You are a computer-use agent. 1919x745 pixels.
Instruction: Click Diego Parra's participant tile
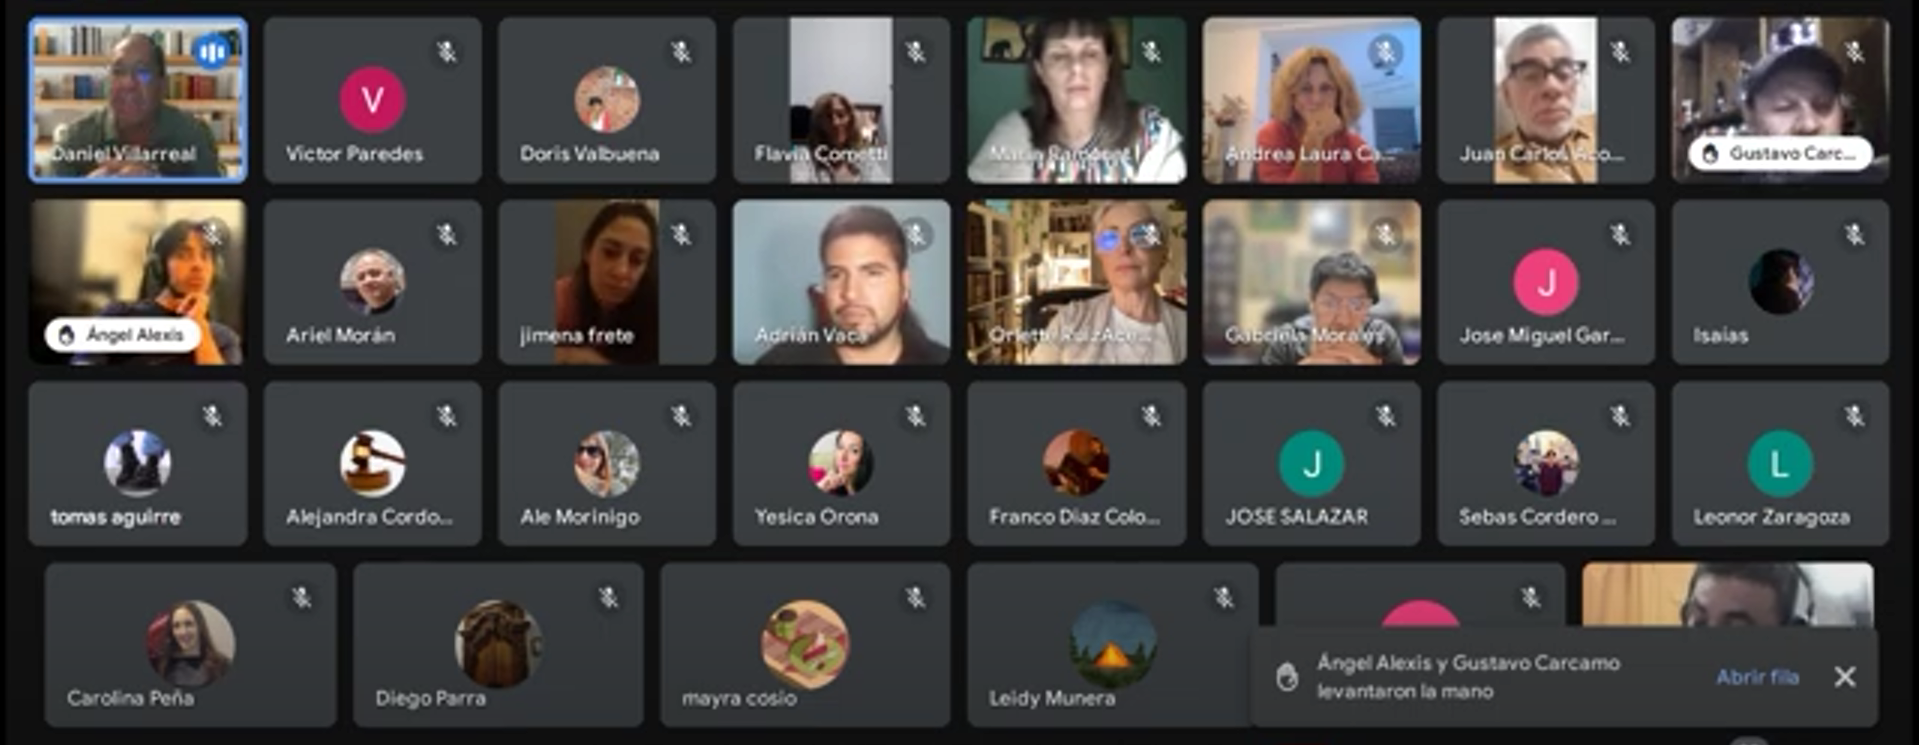pos(498,645)
